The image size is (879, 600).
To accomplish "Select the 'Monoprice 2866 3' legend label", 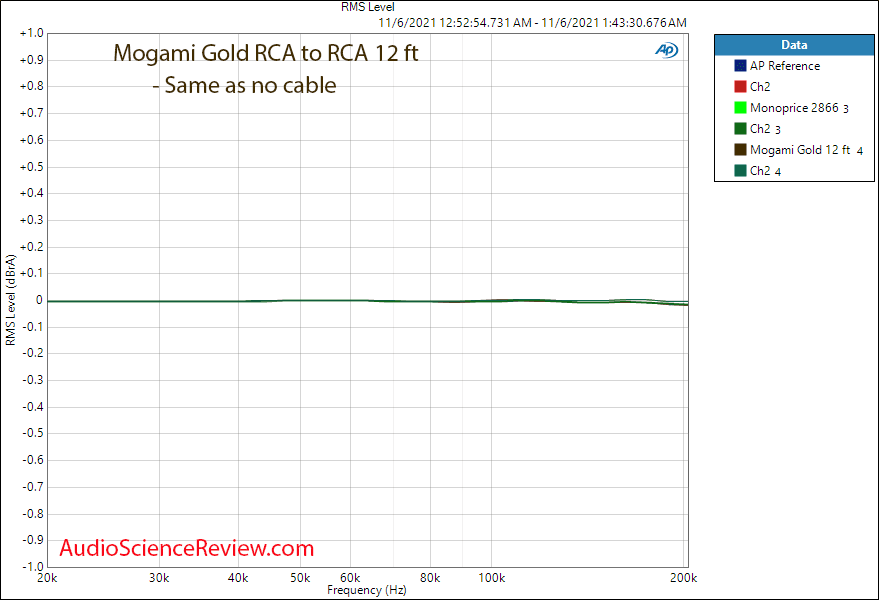I will click(x=799, y=108).
